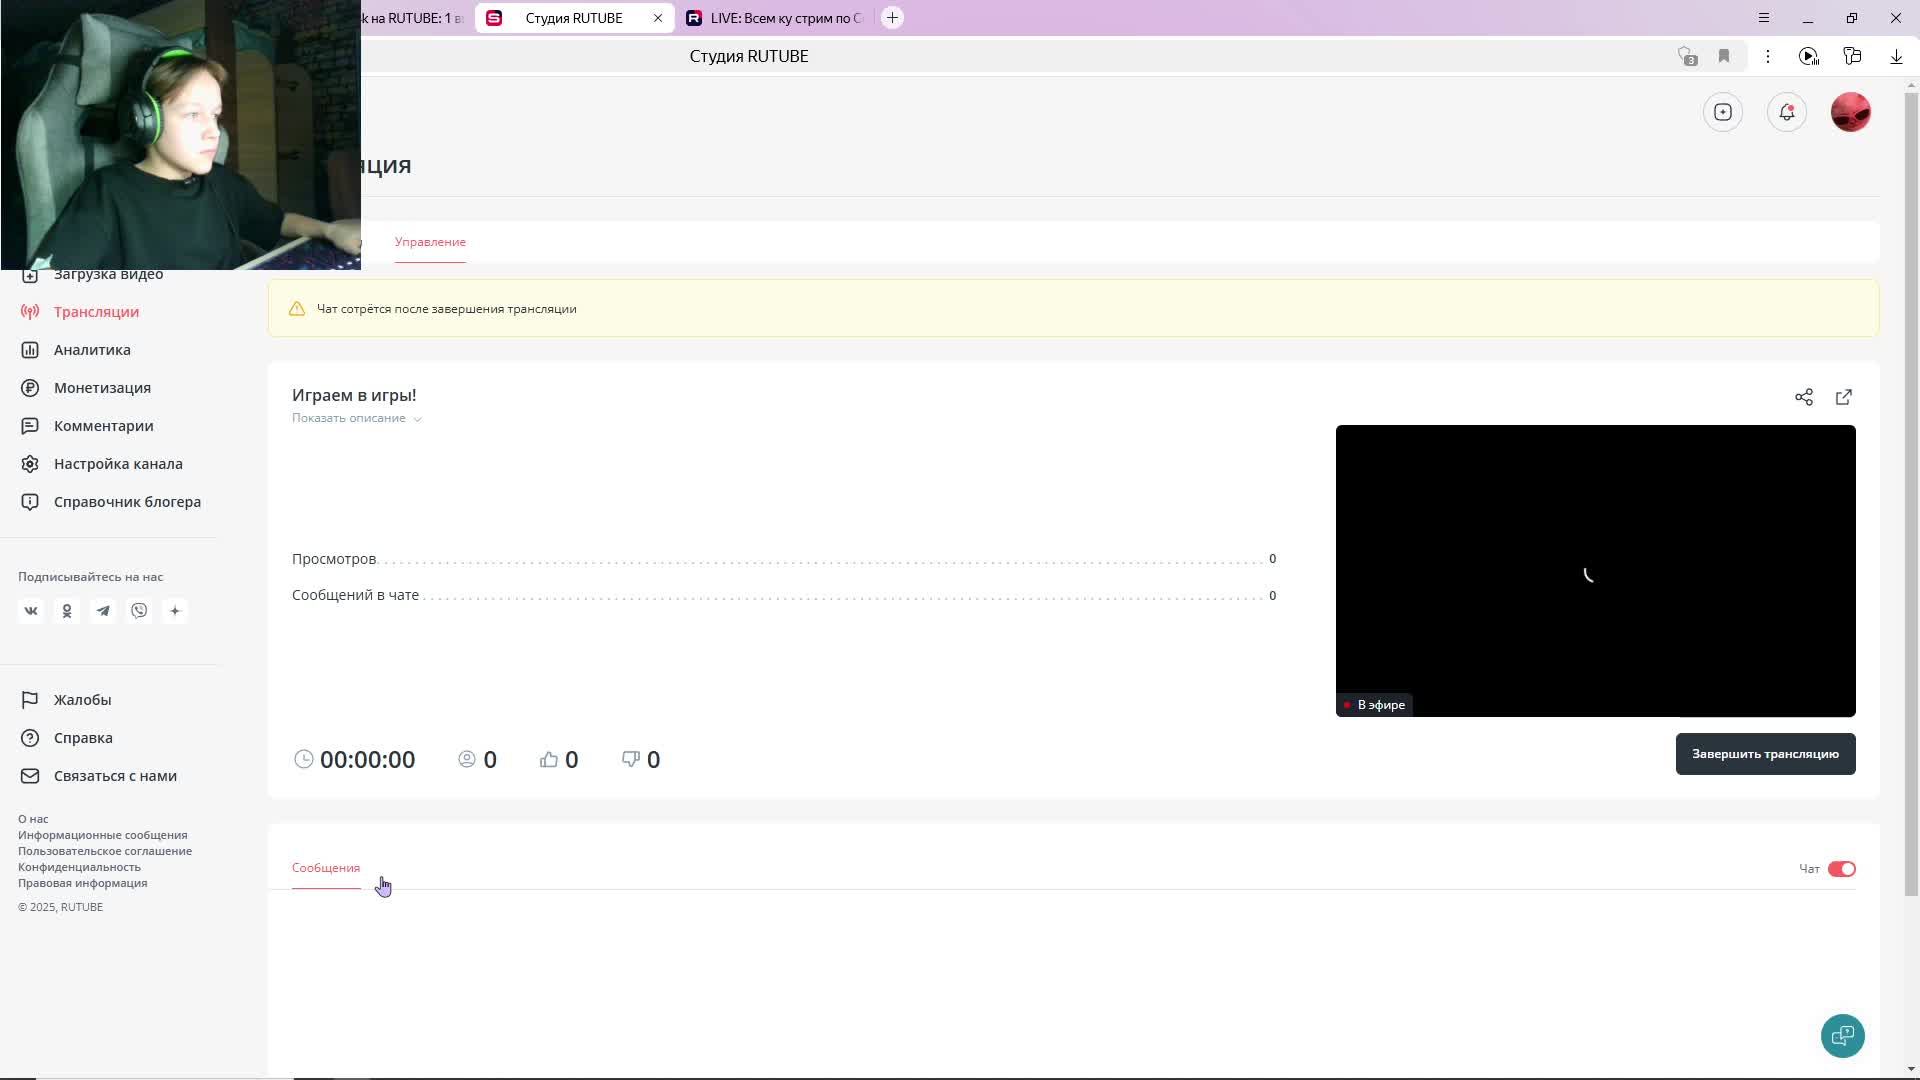Image resolution: width=1920 pixels, height=1080 pixels.
Task: Click the В эфире live badge
Action: click(1375, 705)
